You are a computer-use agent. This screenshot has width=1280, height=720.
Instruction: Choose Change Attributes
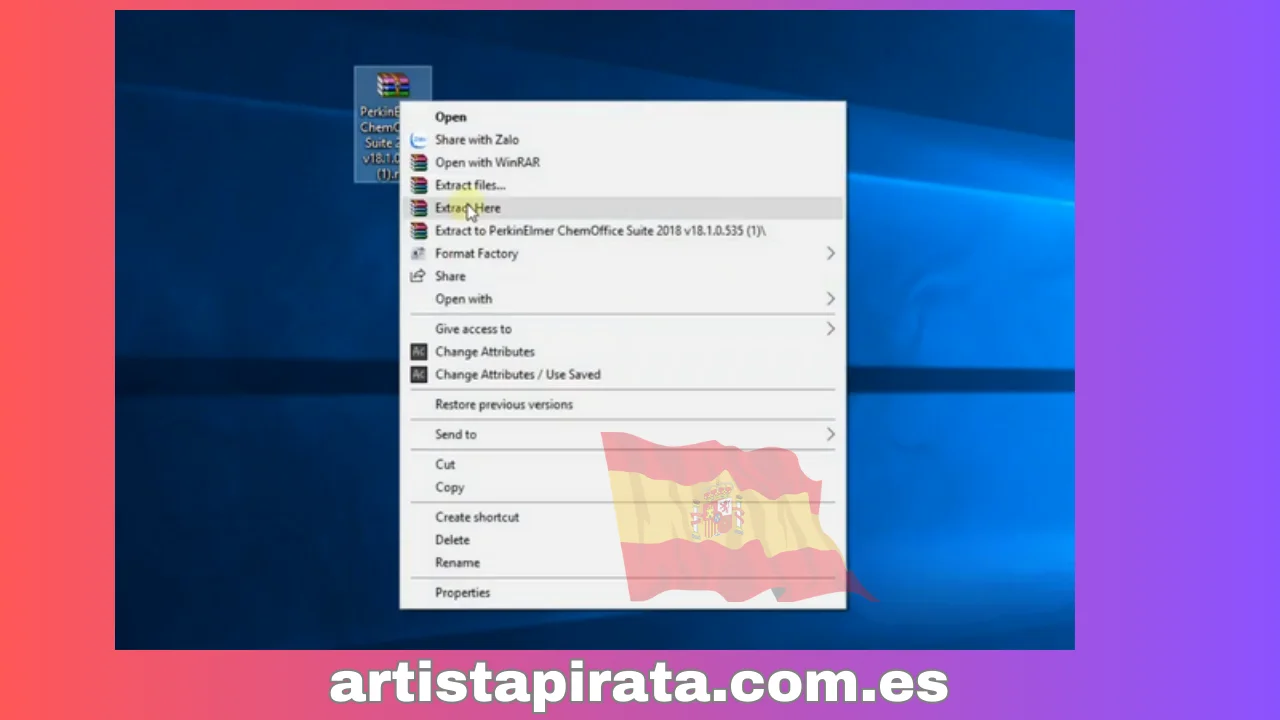(x=622, y=352)
